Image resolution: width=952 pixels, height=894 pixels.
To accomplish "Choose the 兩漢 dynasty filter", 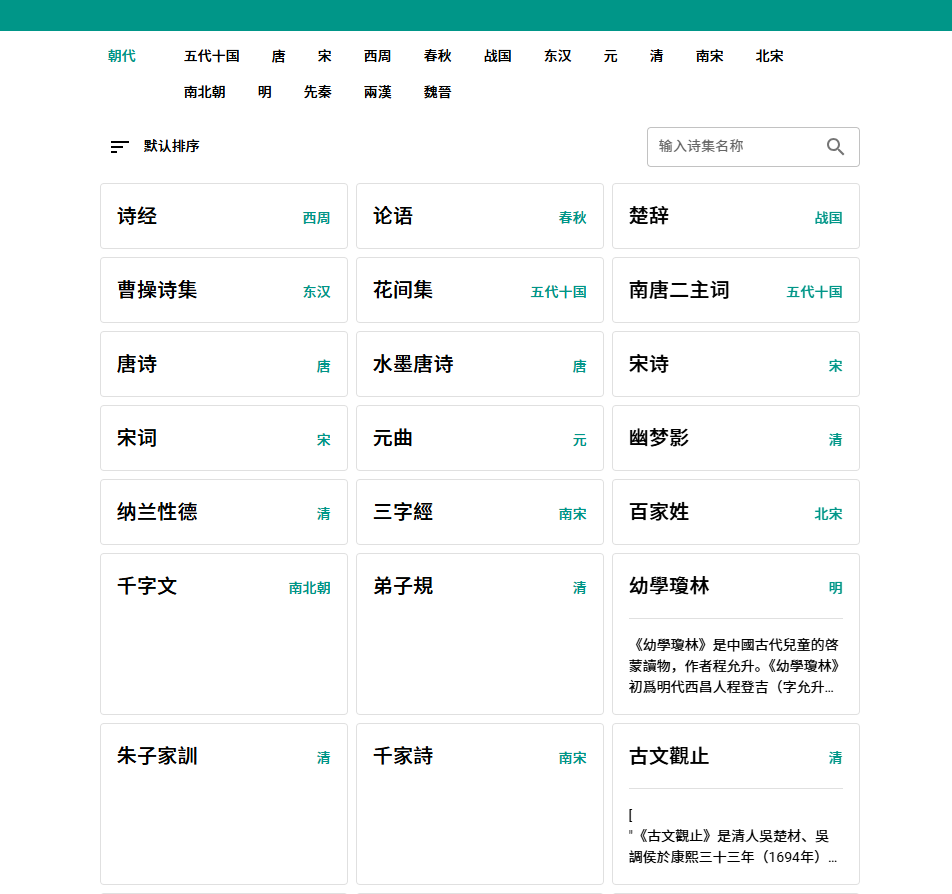I will point(378,92).
